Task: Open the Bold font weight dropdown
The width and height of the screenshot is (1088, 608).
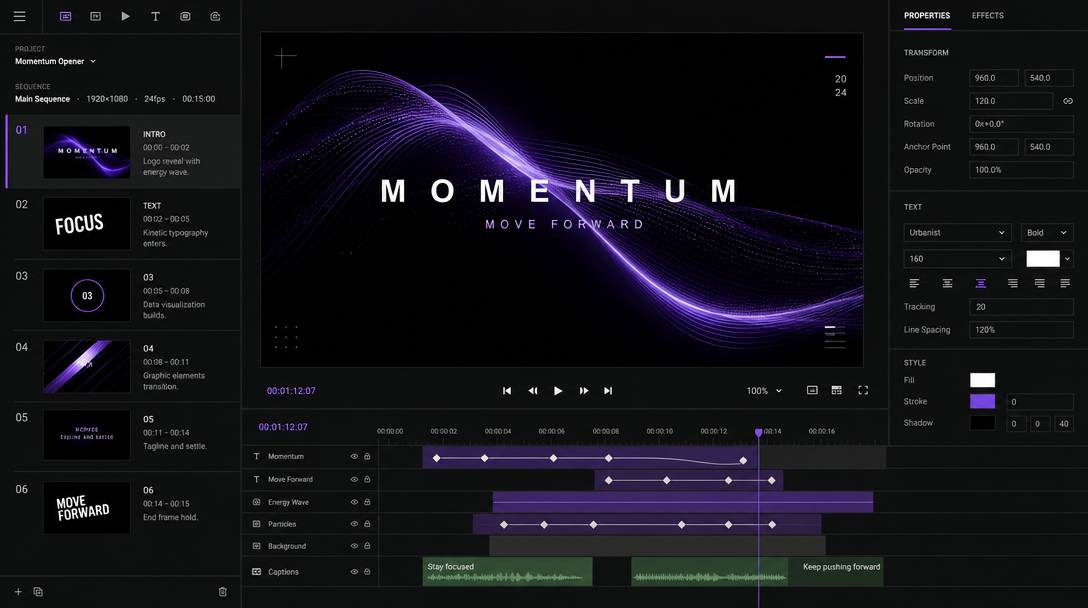Action: [1047, 233]
